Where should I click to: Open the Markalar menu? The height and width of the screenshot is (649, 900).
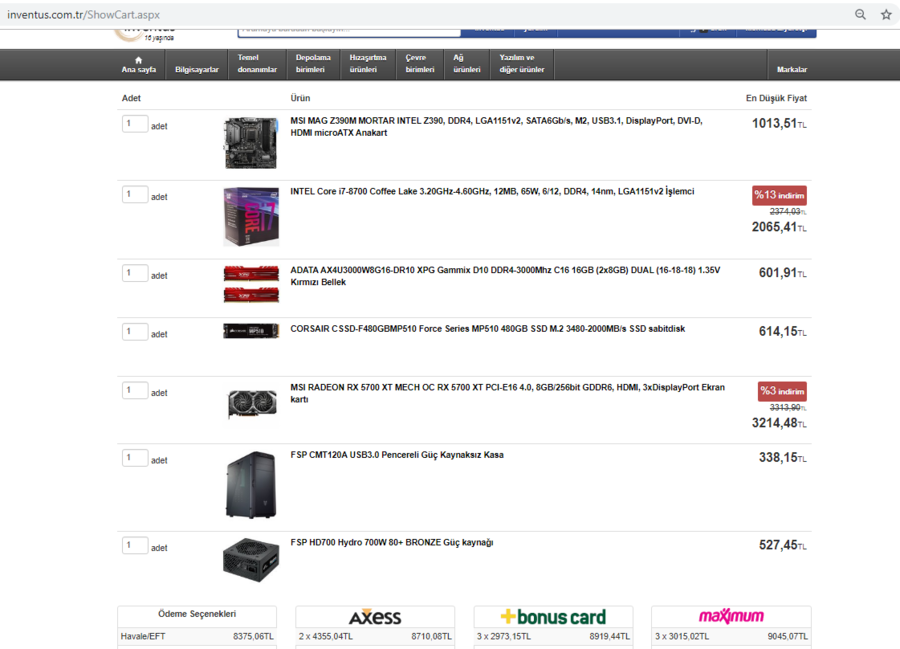(x=792, y=69)
